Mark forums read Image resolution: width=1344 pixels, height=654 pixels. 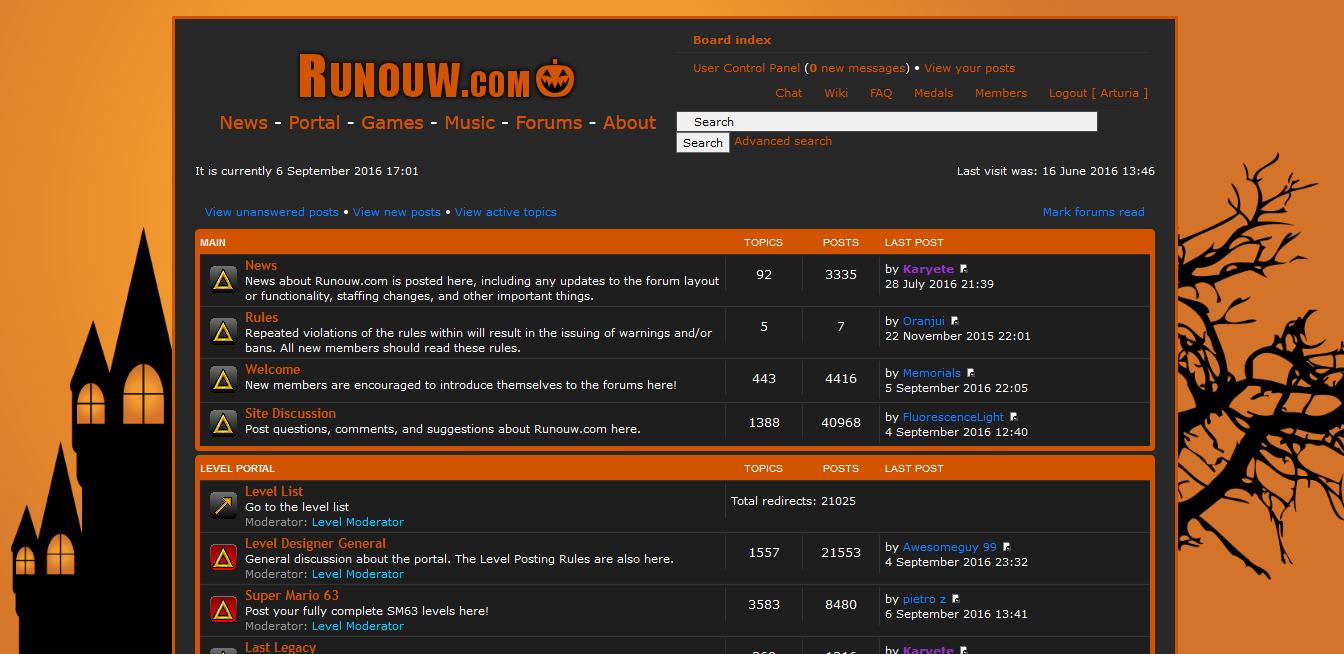(1093, 212)
